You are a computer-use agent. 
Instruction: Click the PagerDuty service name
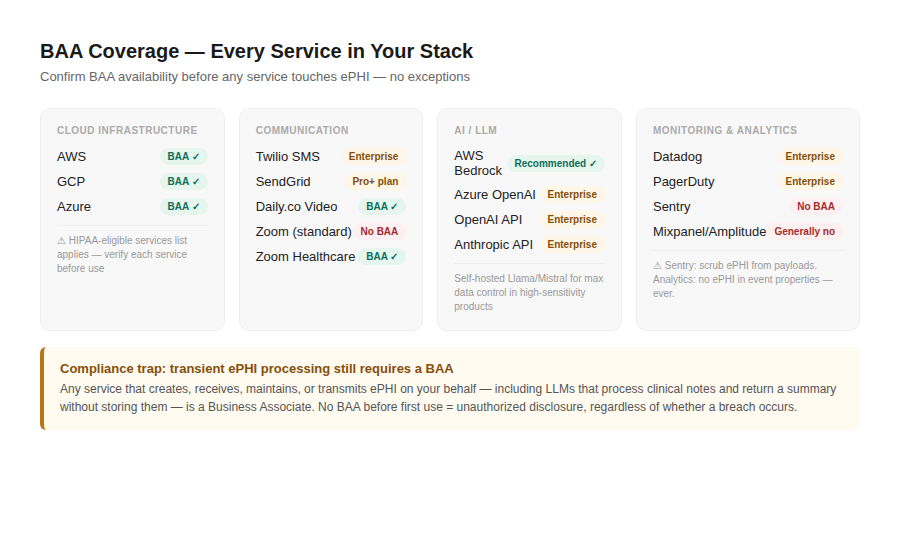[684, 182]
